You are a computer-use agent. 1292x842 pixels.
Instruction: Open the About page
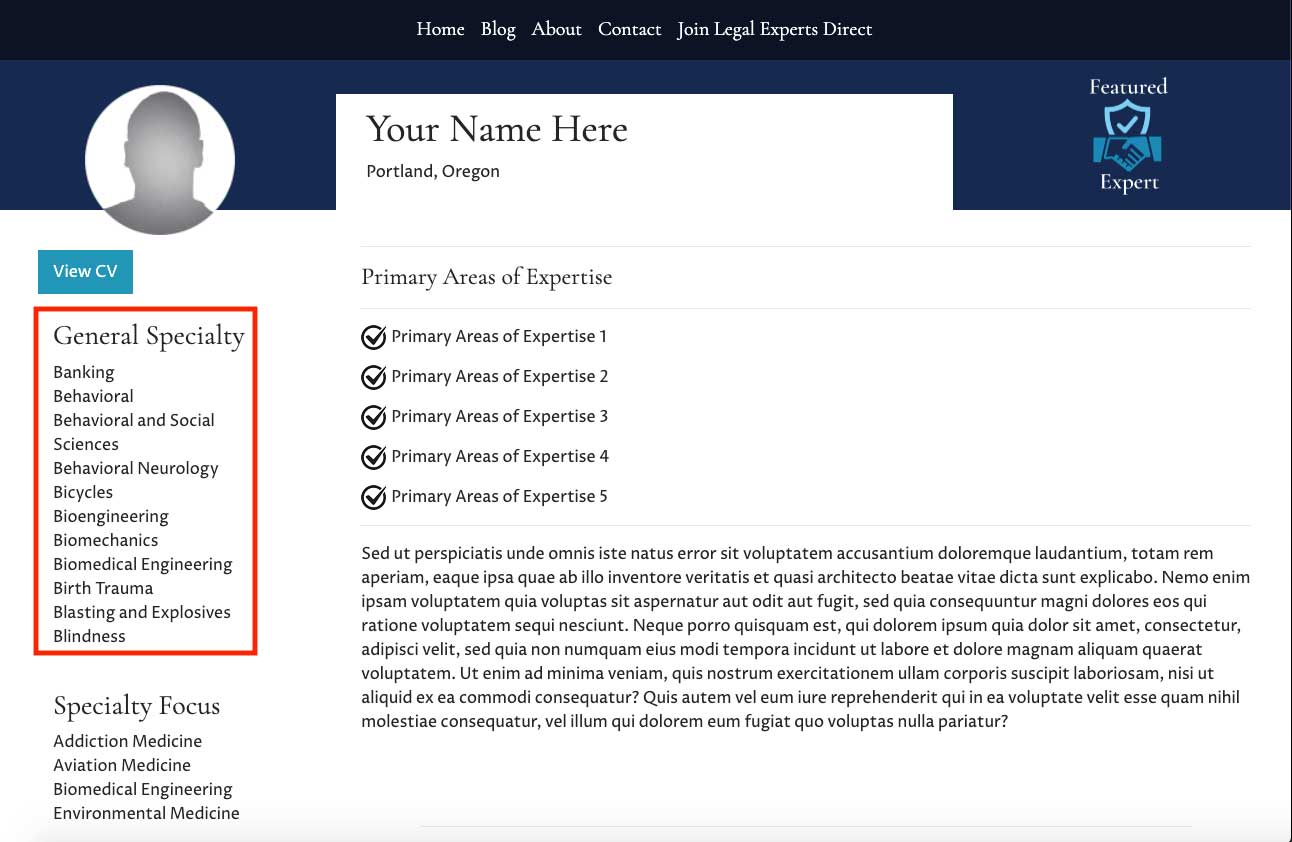pos(556,29)
